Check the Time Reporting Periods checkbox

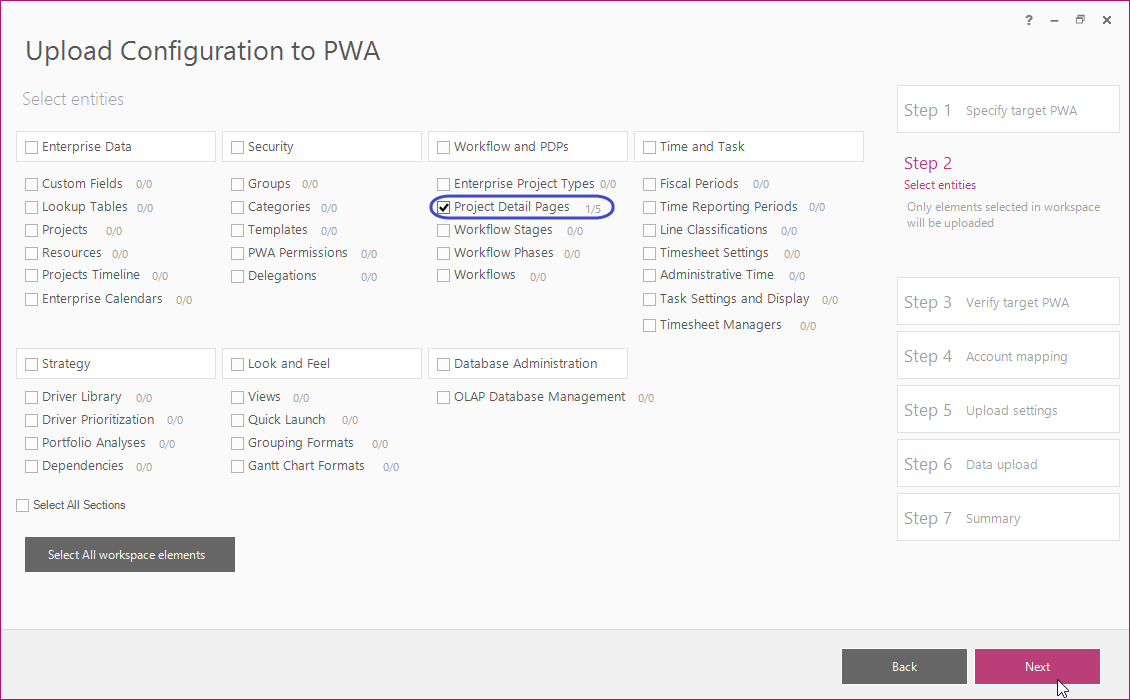pos(649,208)
